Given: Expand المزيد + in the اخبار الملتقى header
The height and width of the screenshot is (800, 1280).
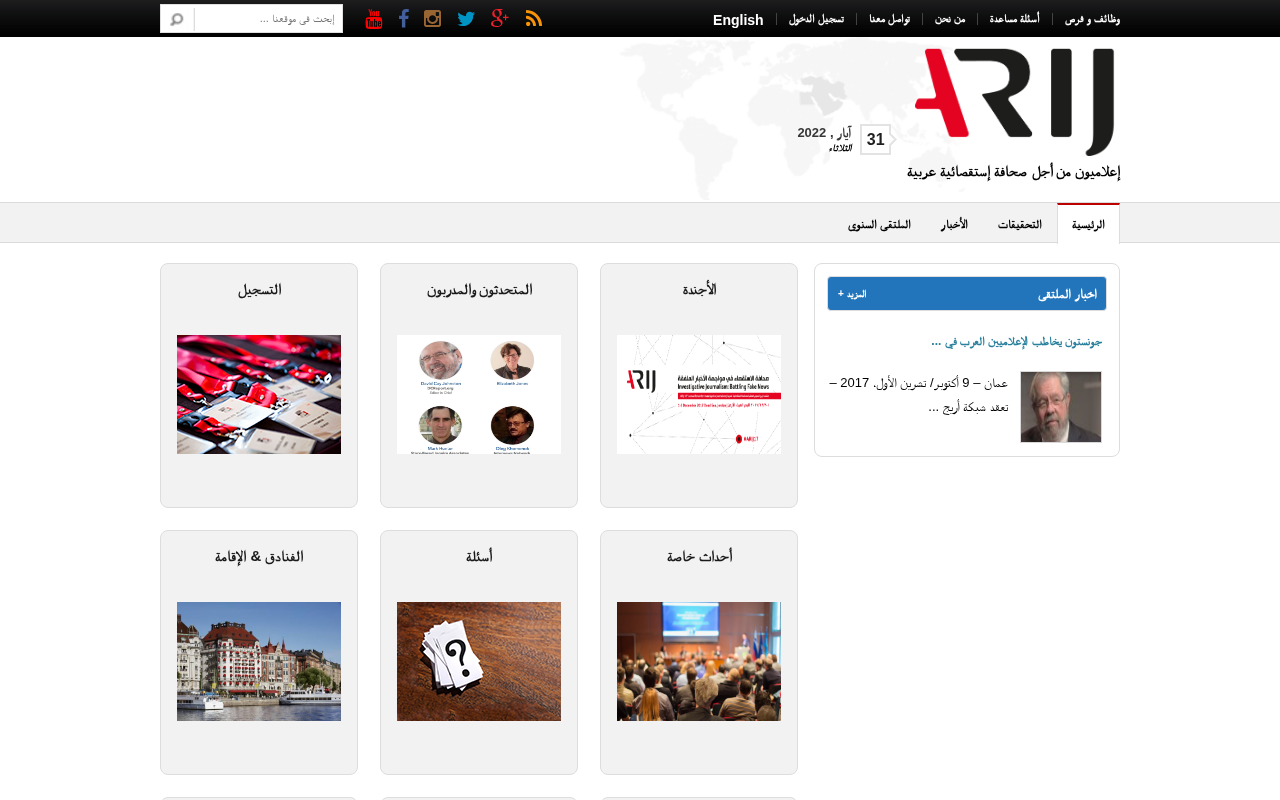Looking at the screenshot, I should click(x=852, y=294).
